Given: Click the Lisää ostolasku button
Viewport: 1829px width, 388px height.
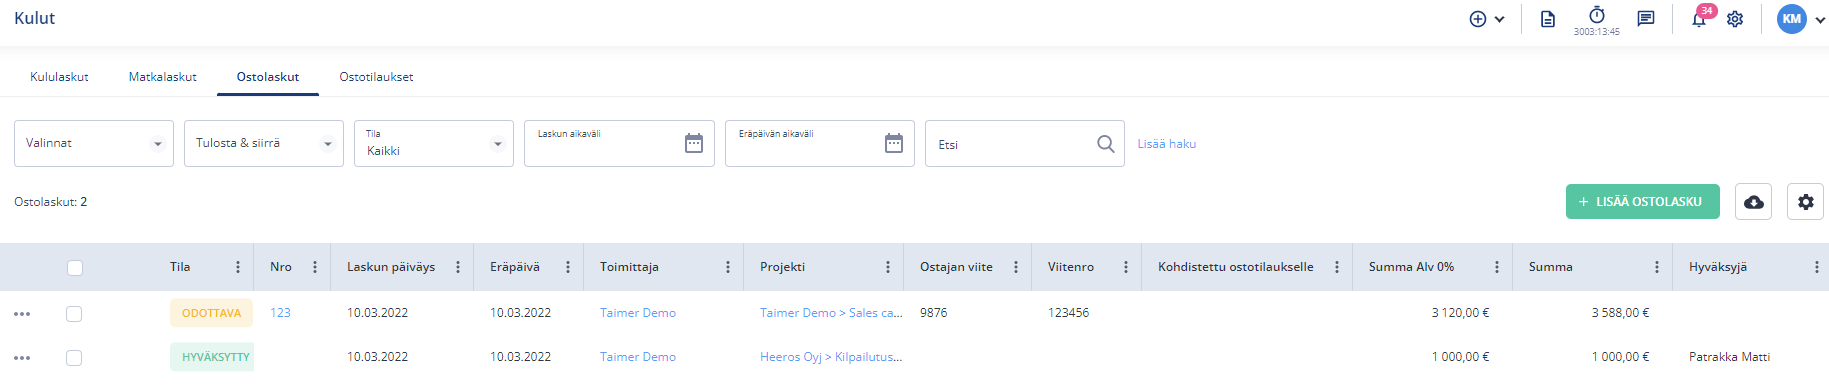Looking at the screenshot, I should tap(1643, 202).
